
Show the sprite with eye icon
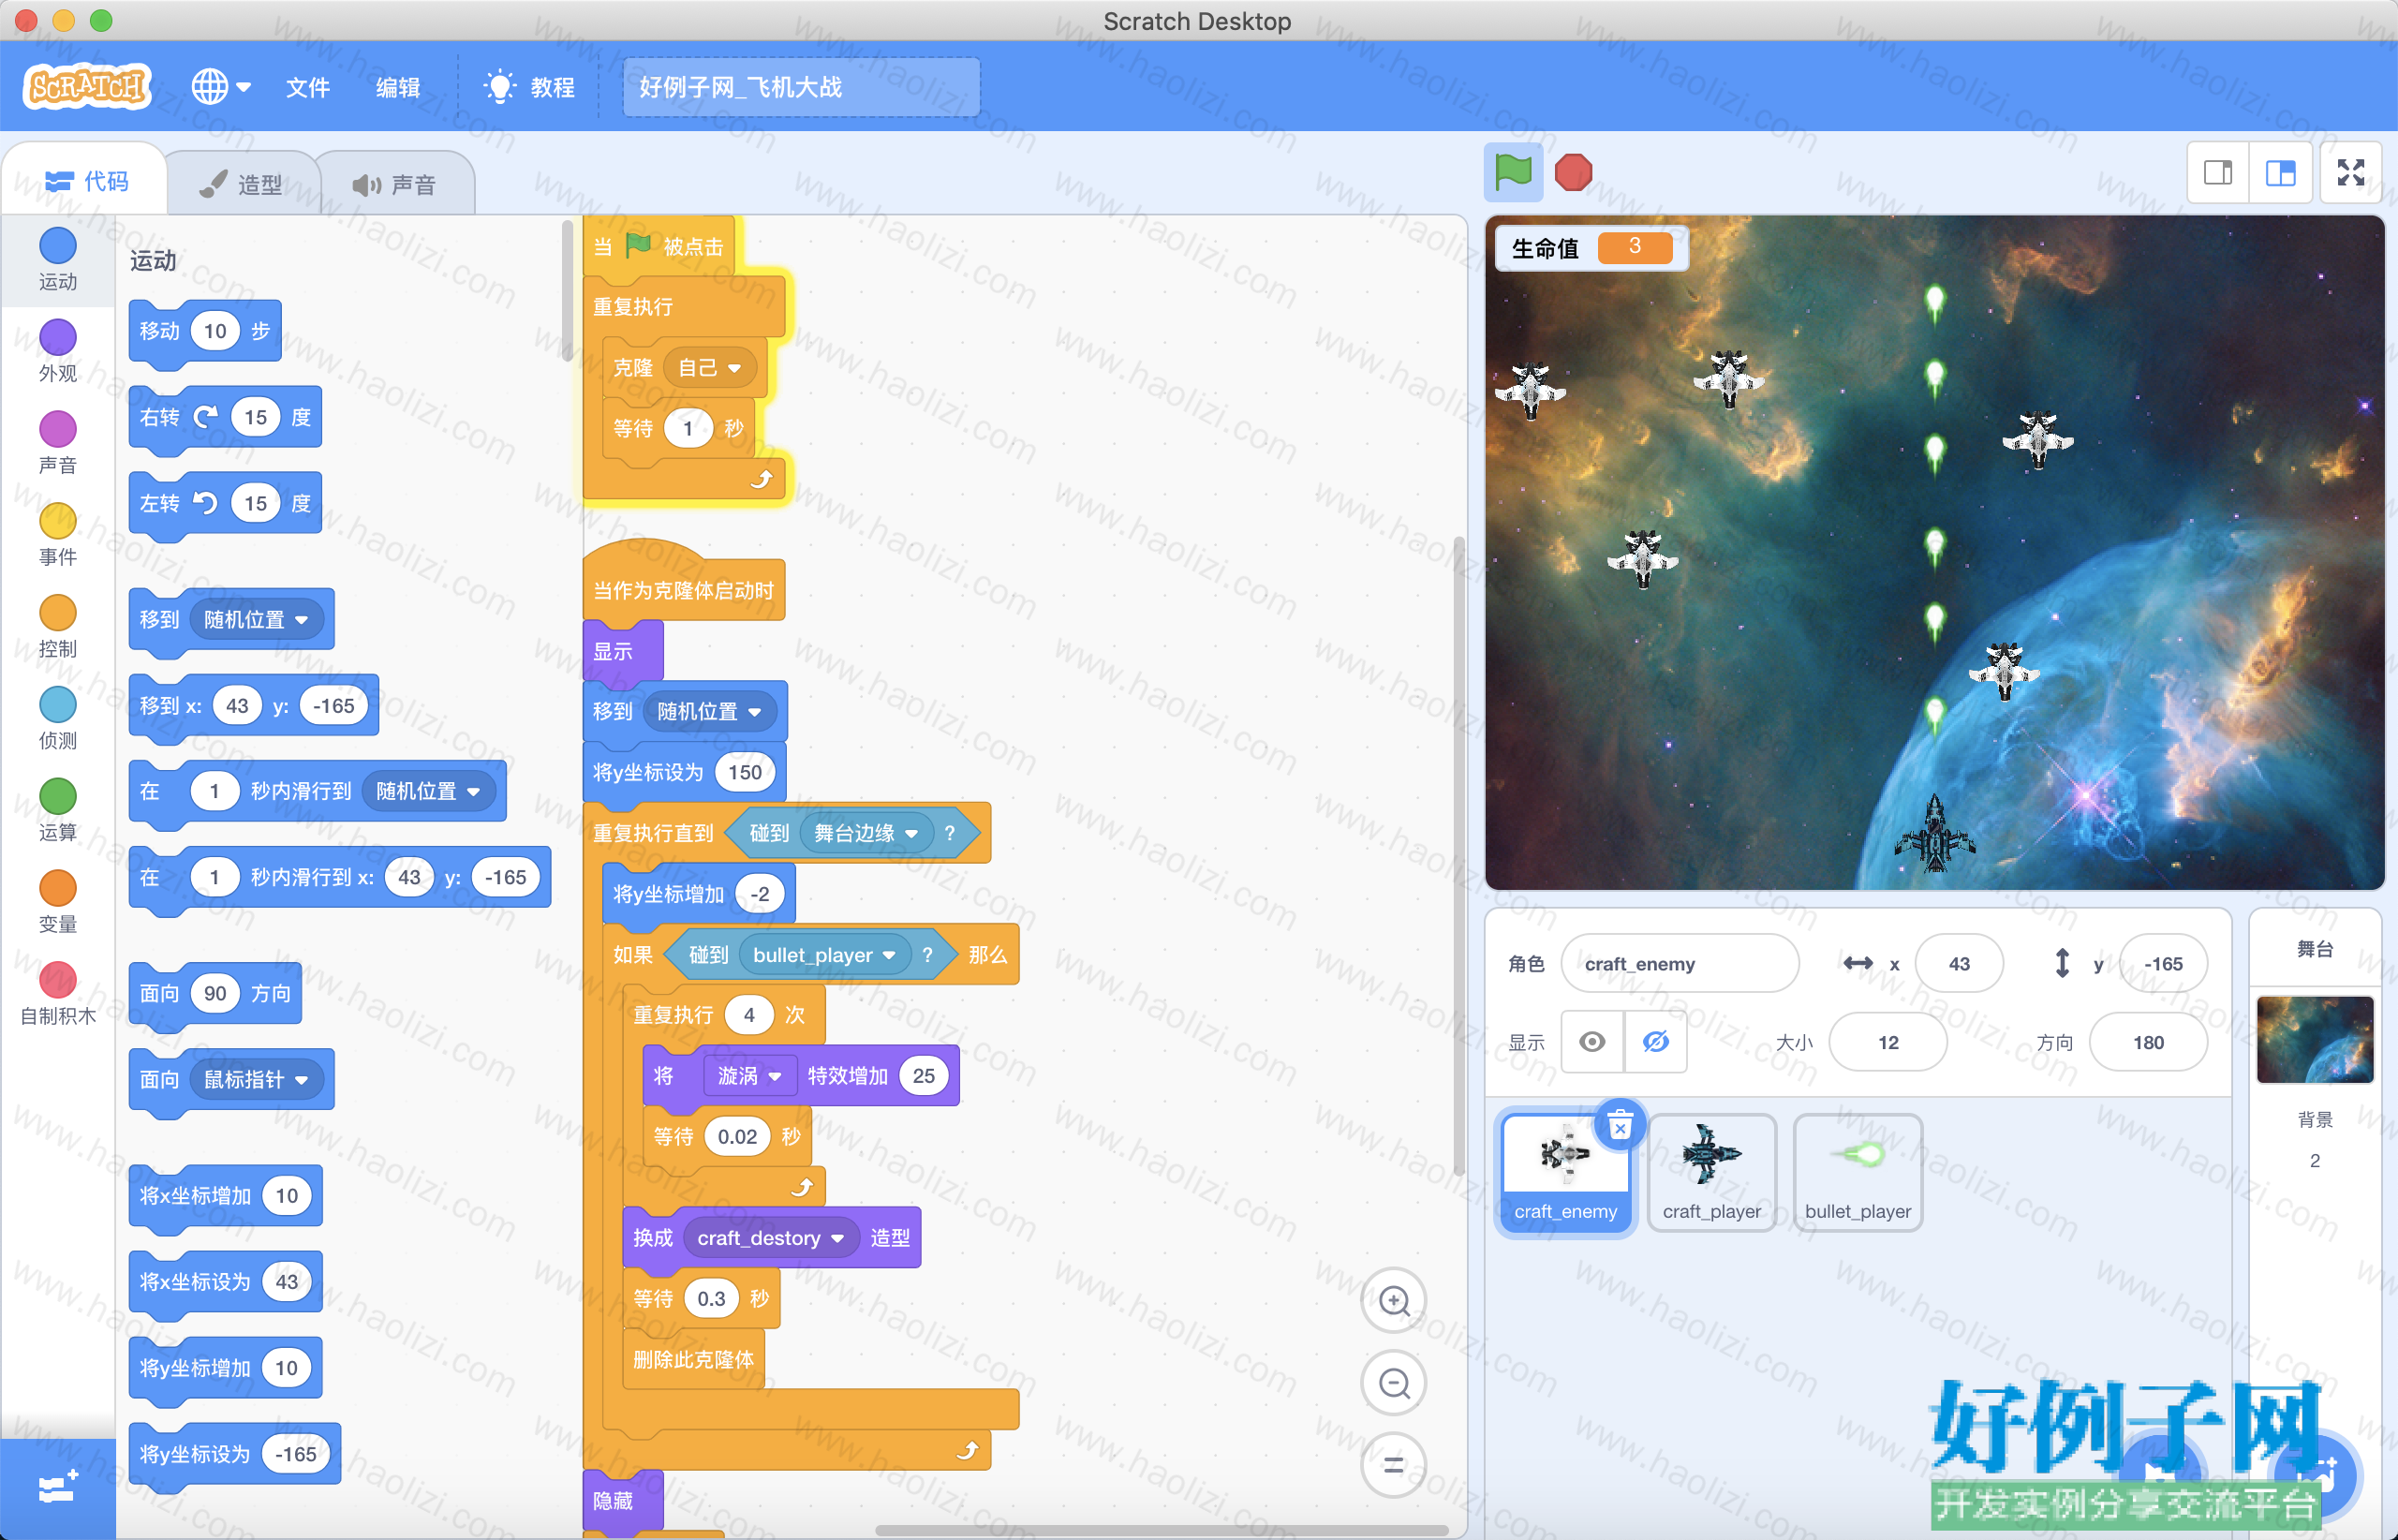tap(1592, 1042)
